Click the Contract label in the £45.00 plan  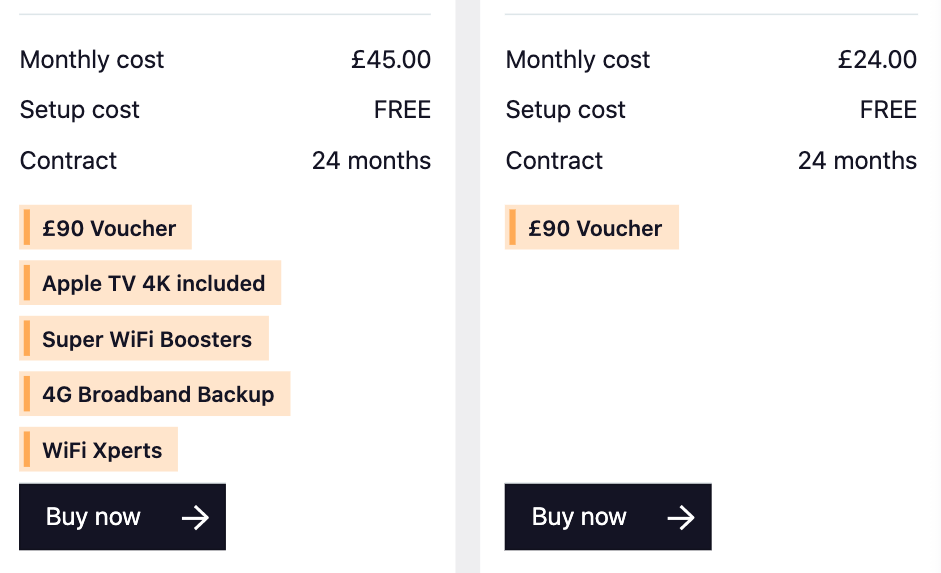(x=68, y=161)
